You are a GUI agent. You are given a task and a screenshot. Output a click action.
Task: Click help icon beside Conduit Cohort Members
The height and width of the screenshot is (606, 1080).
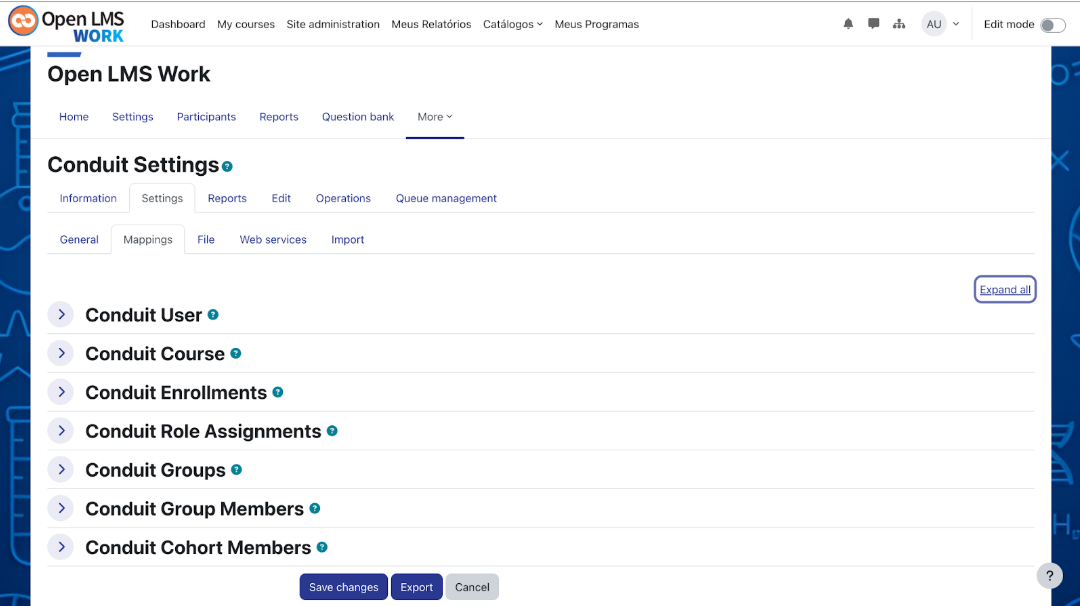pyautogui.click(x=322, y=547)
